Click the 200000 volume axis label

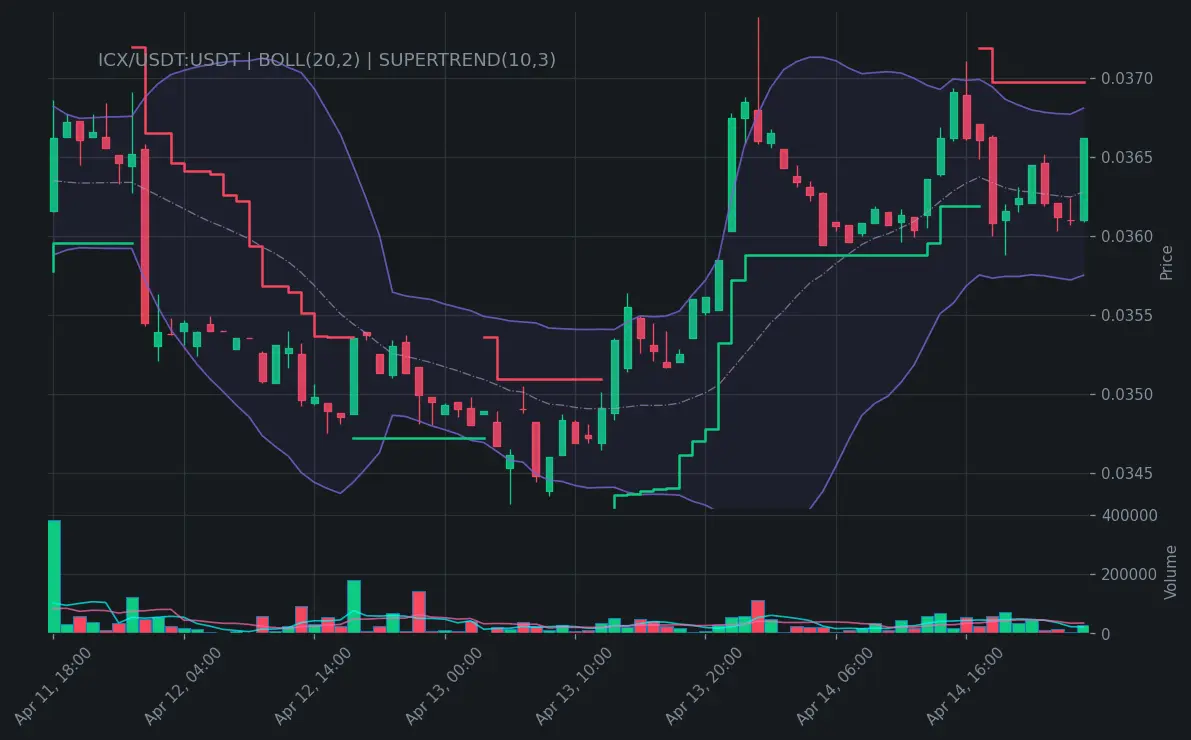1129,574
